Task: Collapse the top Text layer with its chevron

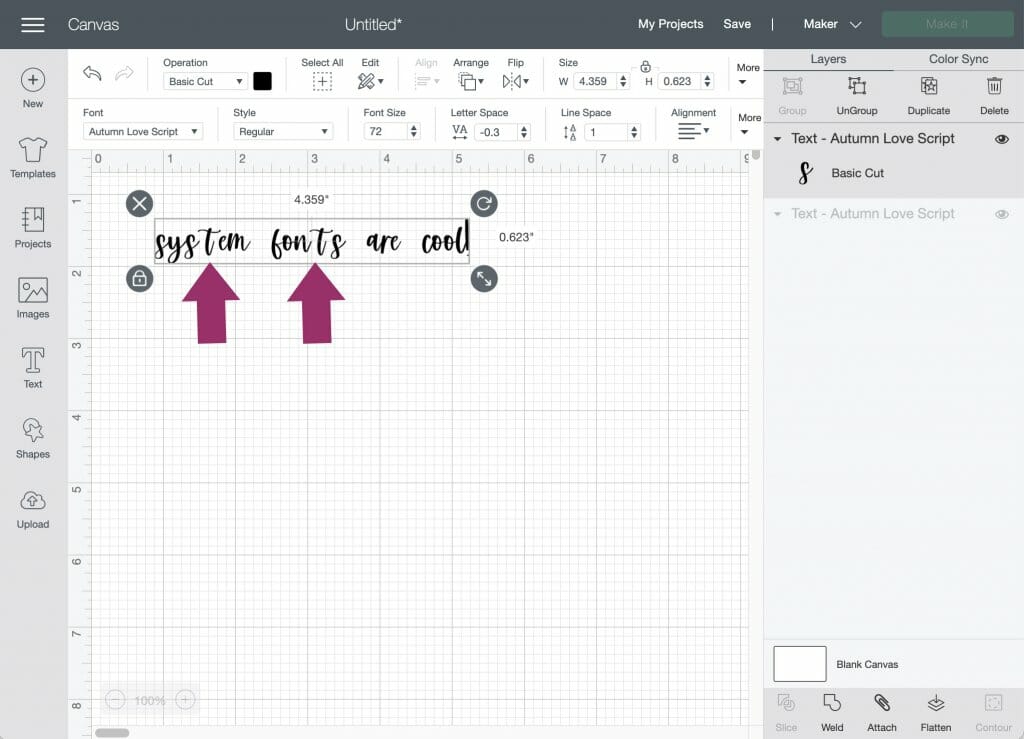Action: coord(779,139)
